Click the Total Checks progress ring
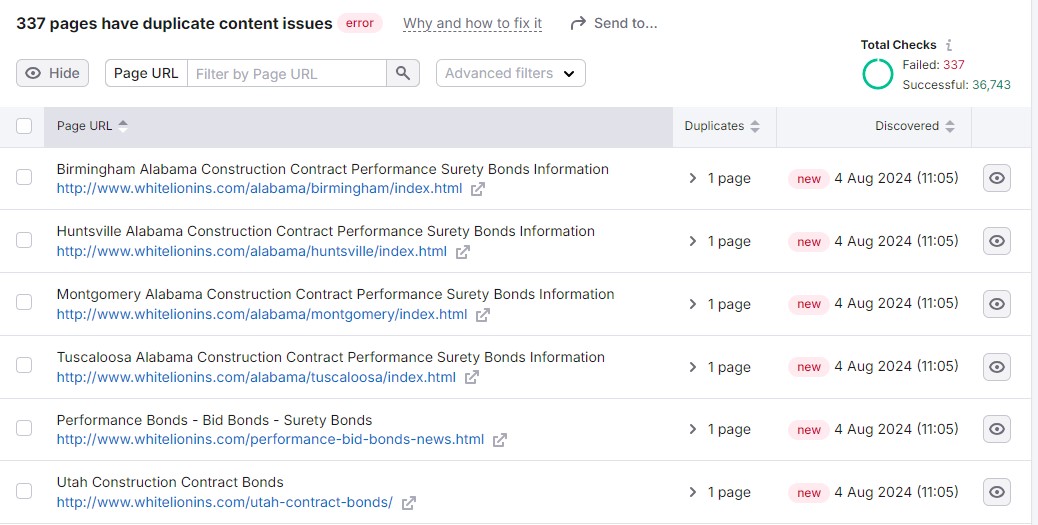The image size is (1038, 525). 877,74
